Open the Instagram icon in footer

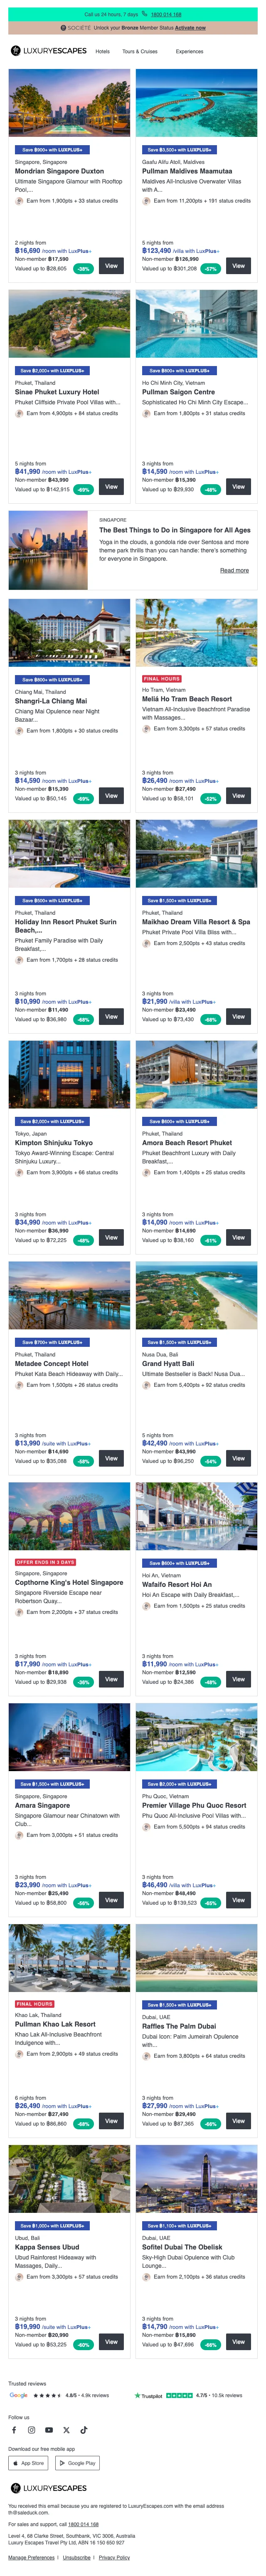[31, 2429]
